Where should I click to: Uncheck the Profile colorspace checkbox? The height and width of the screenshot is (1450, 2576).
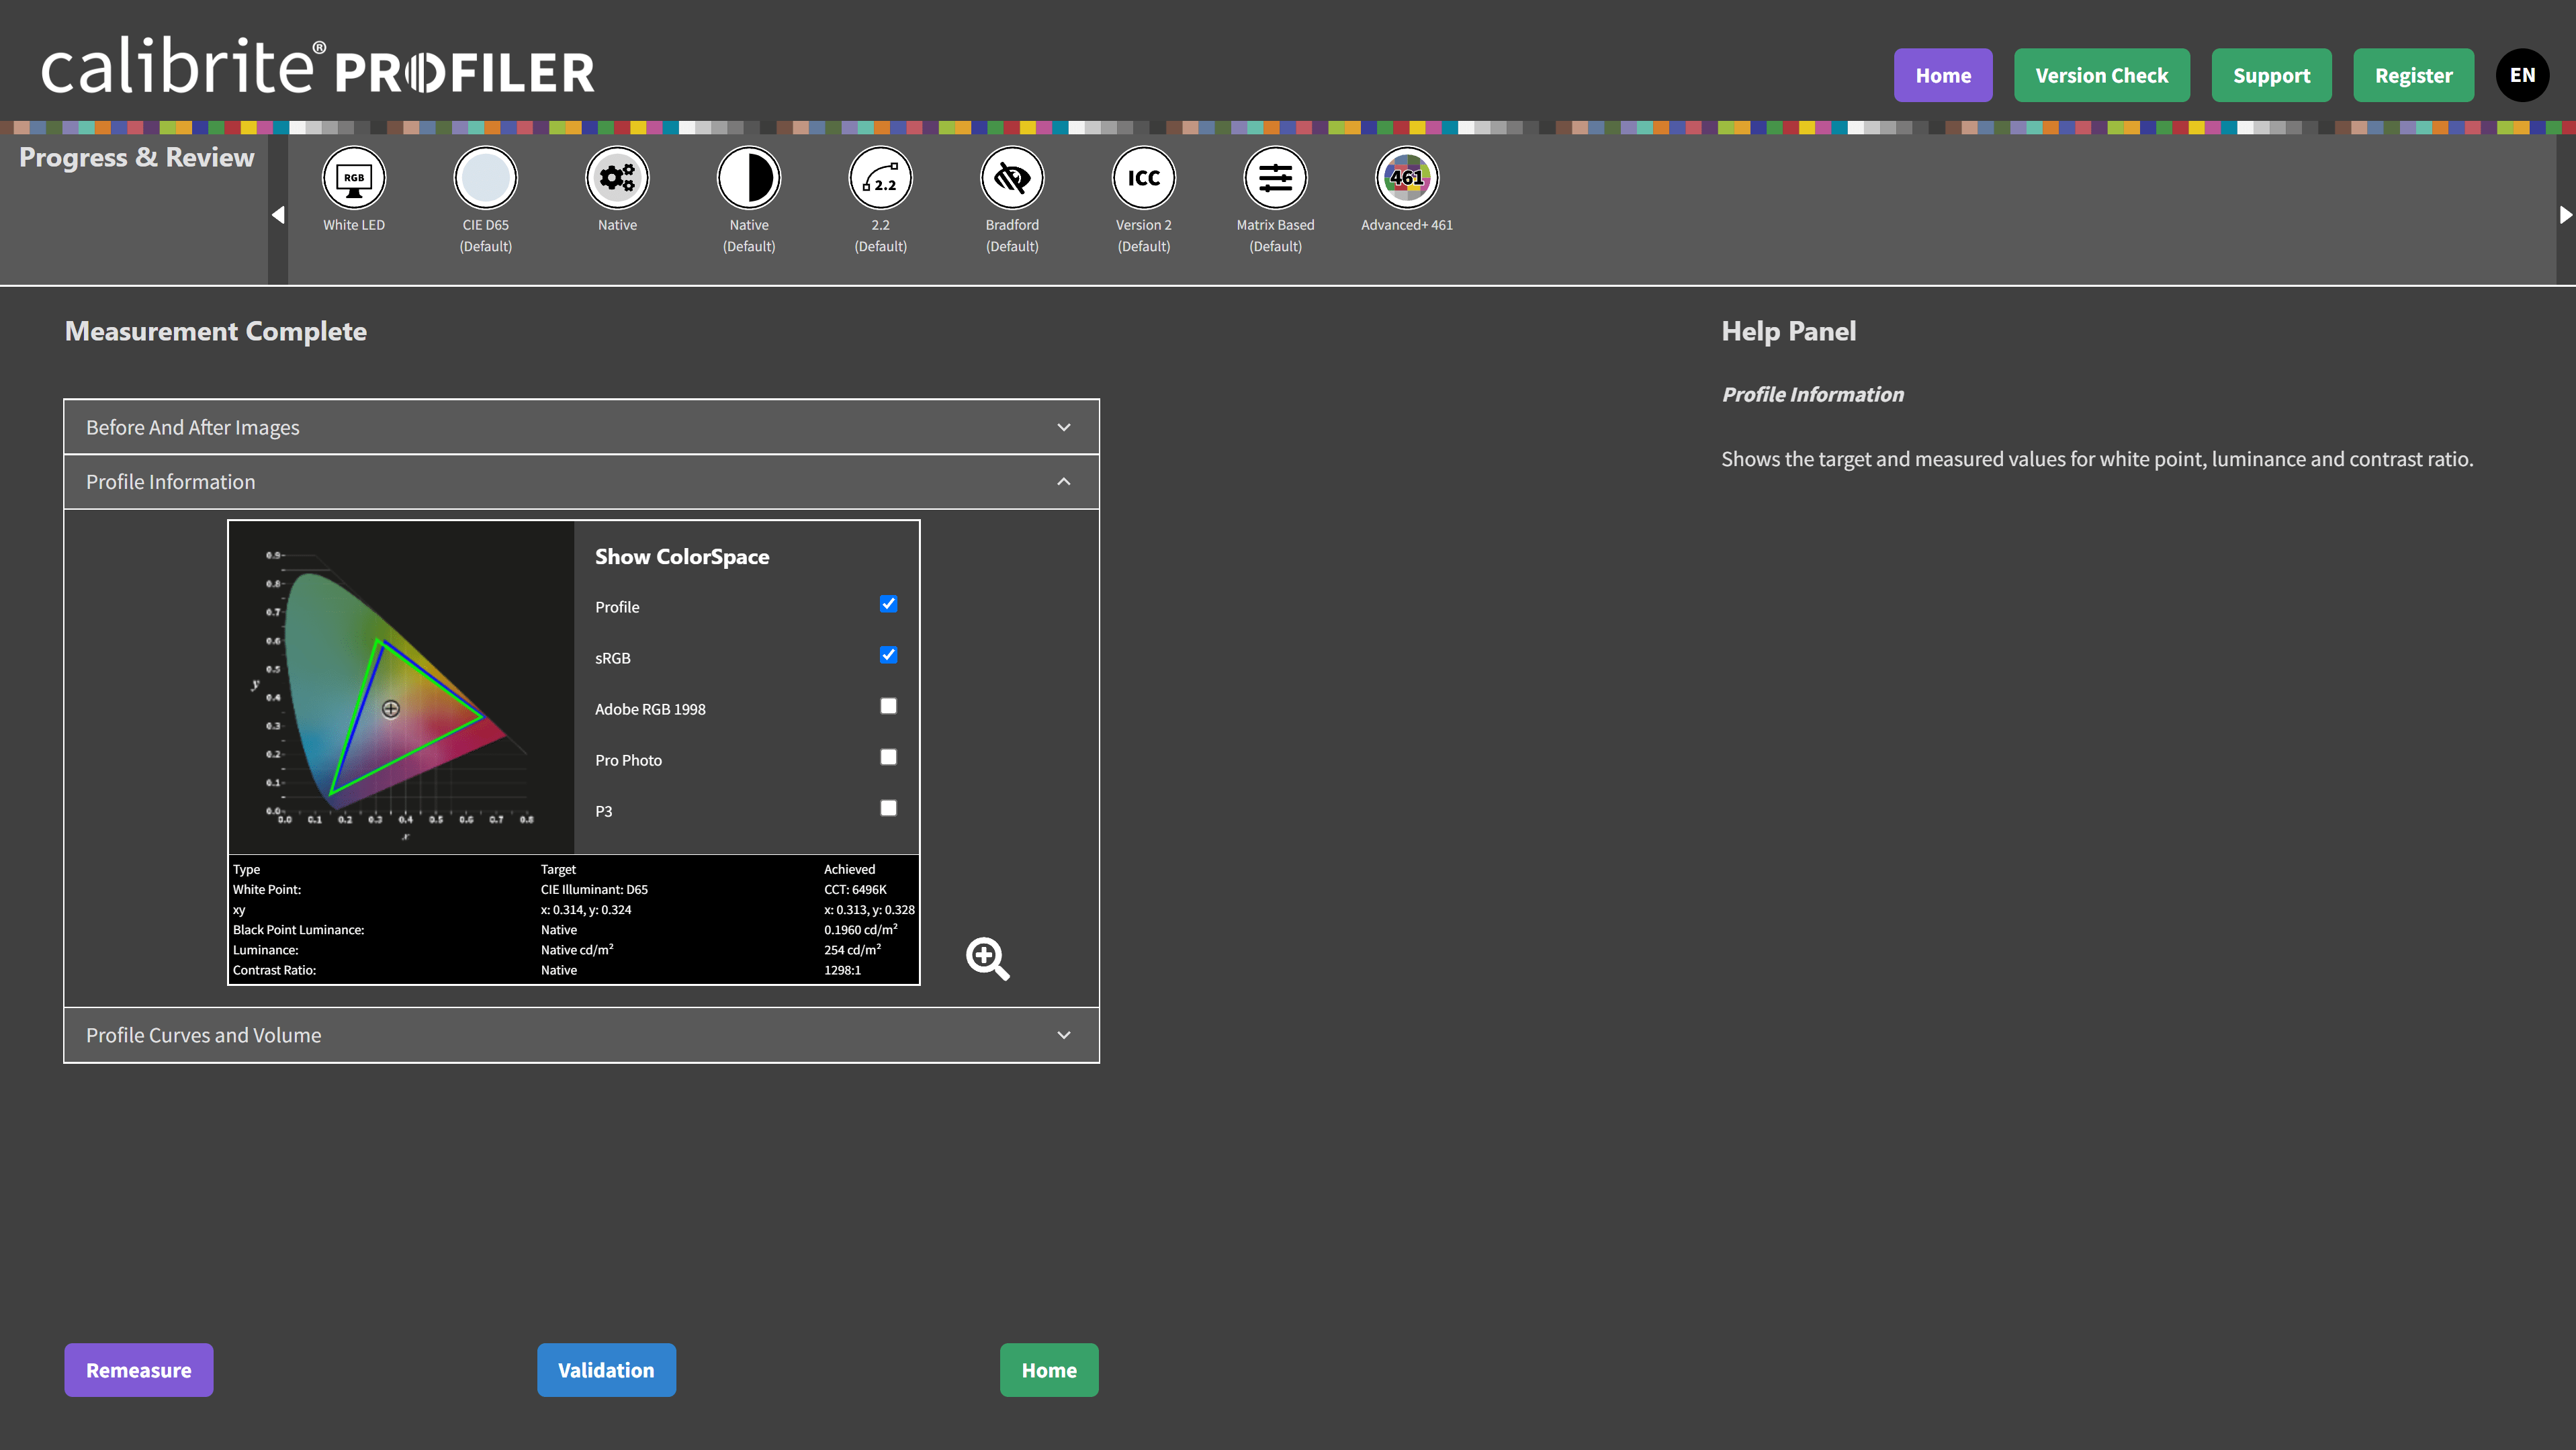pyautogui.click(x=888, y=604)
